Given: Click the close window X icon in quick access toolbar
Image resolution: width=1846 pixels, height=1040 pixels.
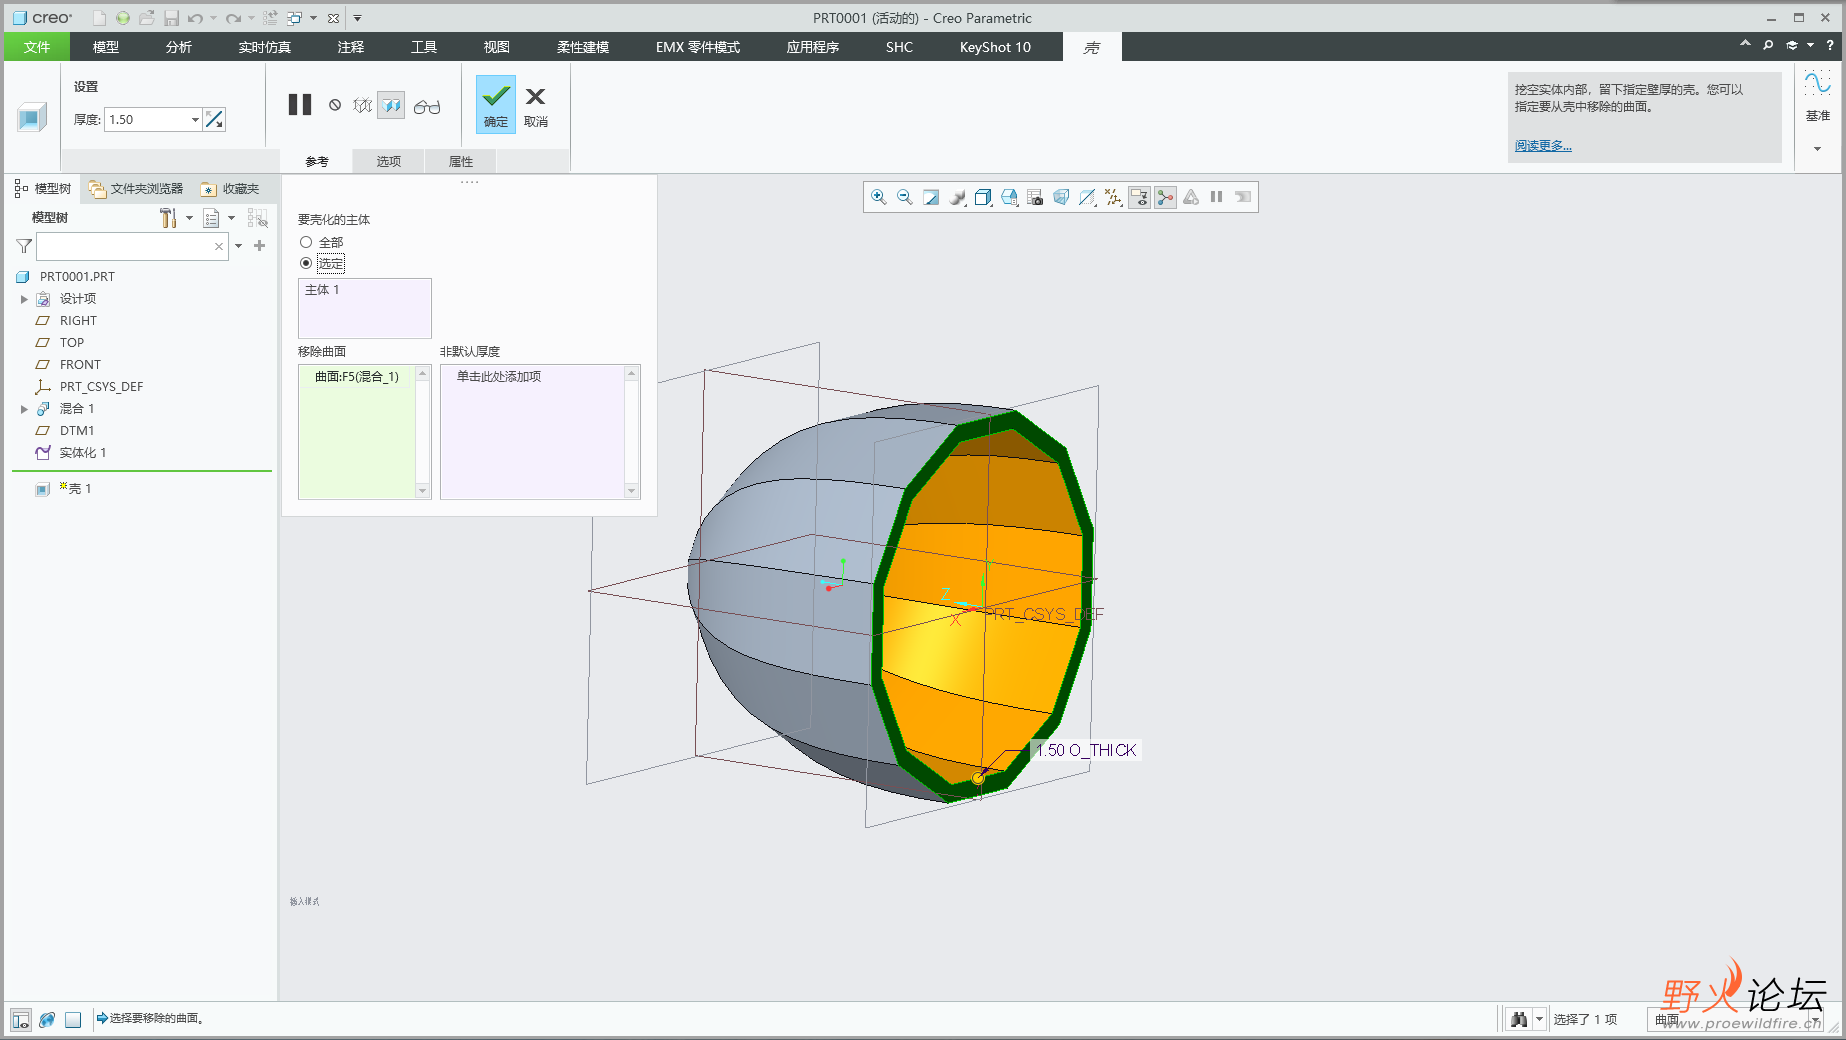Looking at the screenshot, I should 333,18.
